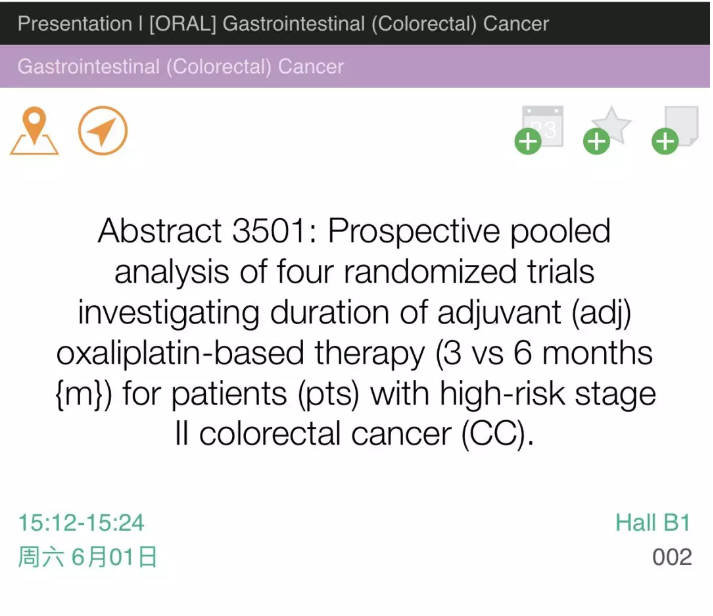This screenshot has height=616, width=713.
Task: Tap the 15:12-15:24 time label
Action: [81, 523]
